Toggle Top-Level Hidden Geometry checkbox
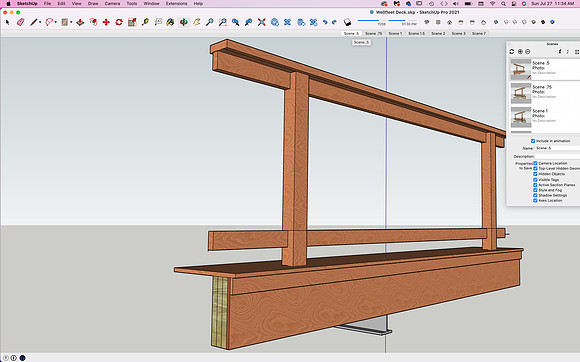 [x=535, y=168]
